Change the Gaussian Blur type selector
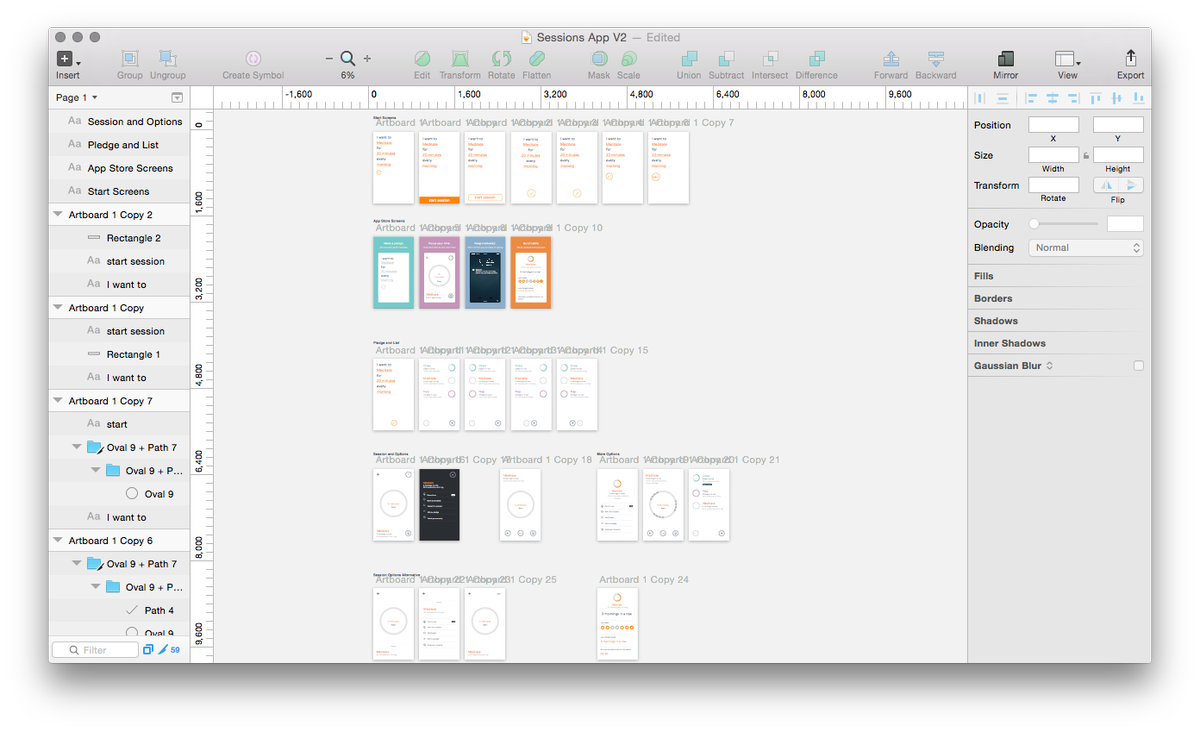 pos(1050,366)
